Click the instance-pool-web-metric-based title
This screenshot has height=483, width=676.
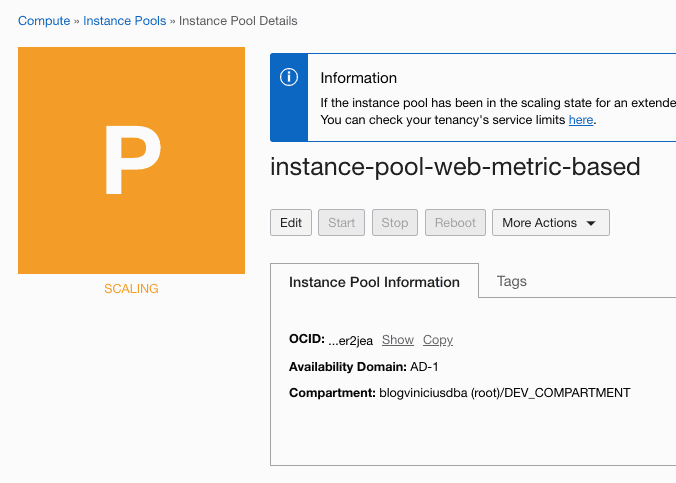tap(455, 166)
